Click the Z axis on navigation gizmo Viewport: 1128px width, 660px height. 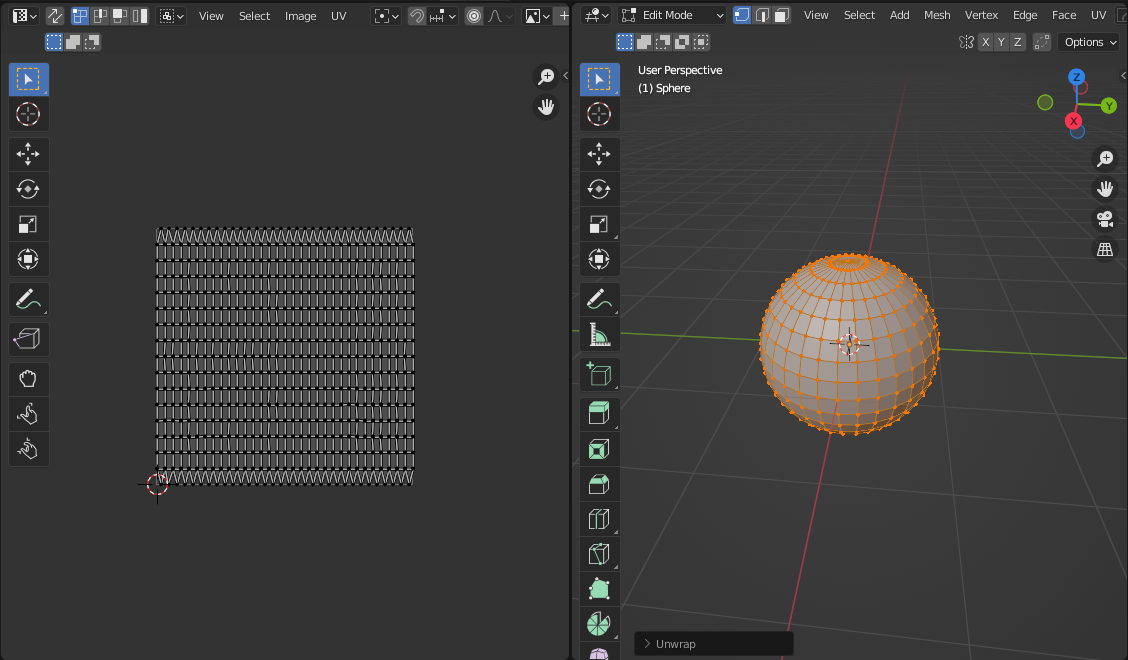(1076, 77)
